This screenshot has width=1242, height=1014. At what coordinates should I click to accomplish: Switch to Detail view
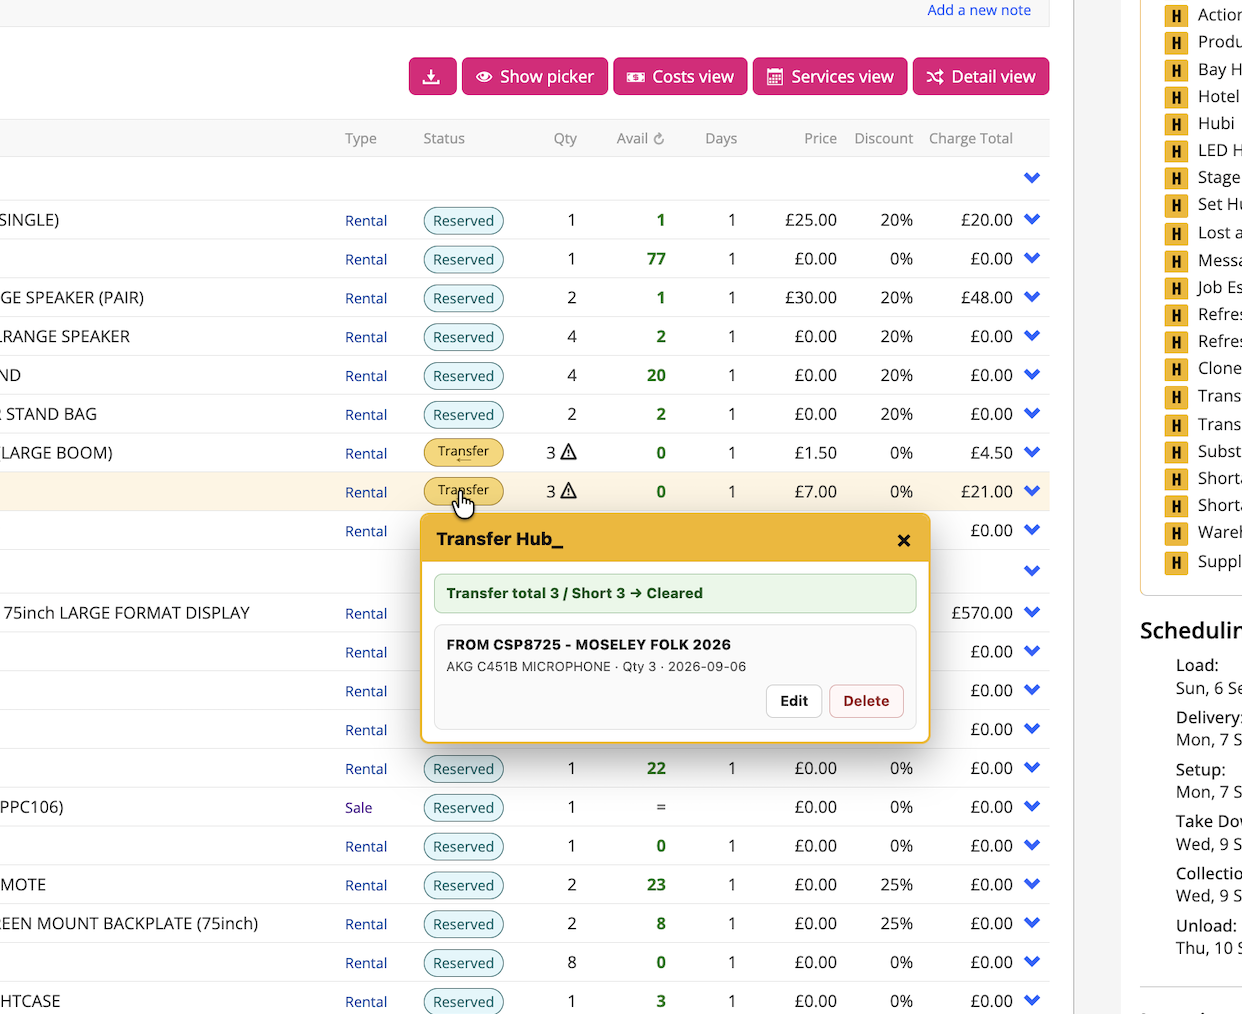pyautogui.click(x=981, y=77)
